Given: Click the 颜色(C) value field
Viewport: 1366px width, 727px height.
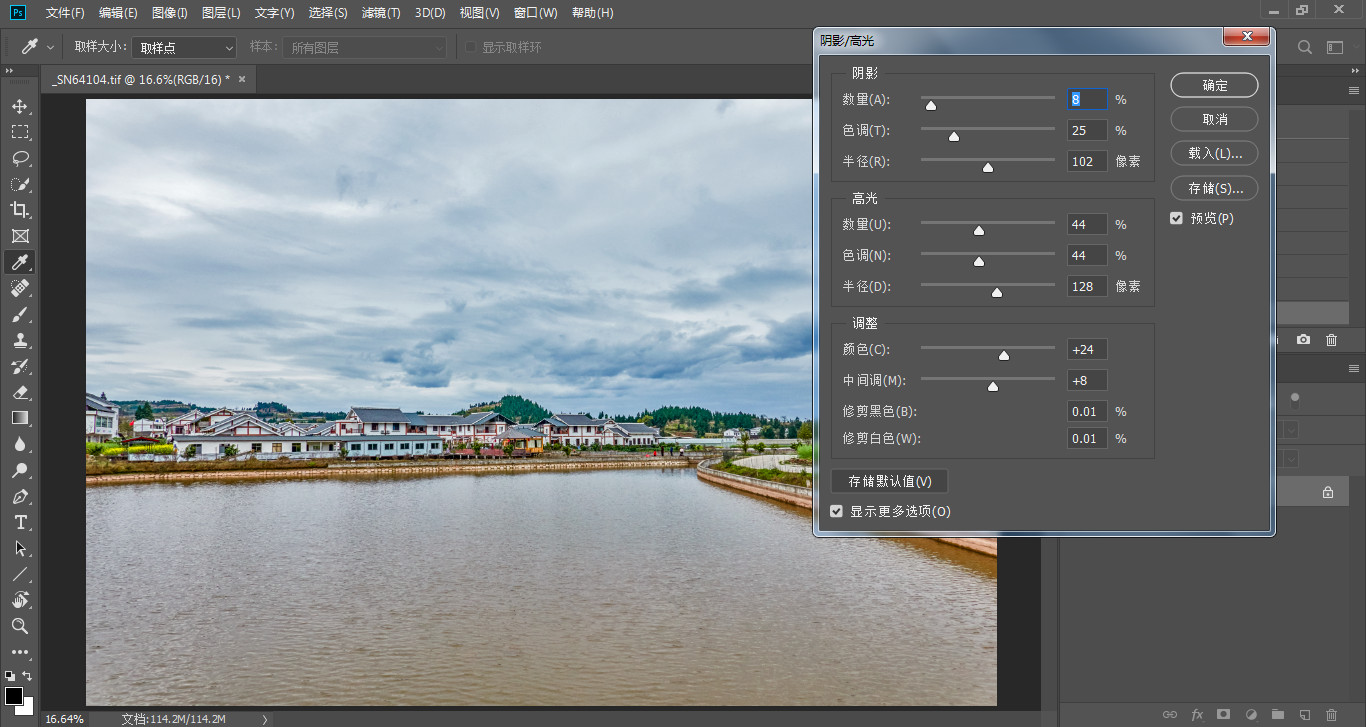Looking at the screenshot, I should click(1087, 349).
